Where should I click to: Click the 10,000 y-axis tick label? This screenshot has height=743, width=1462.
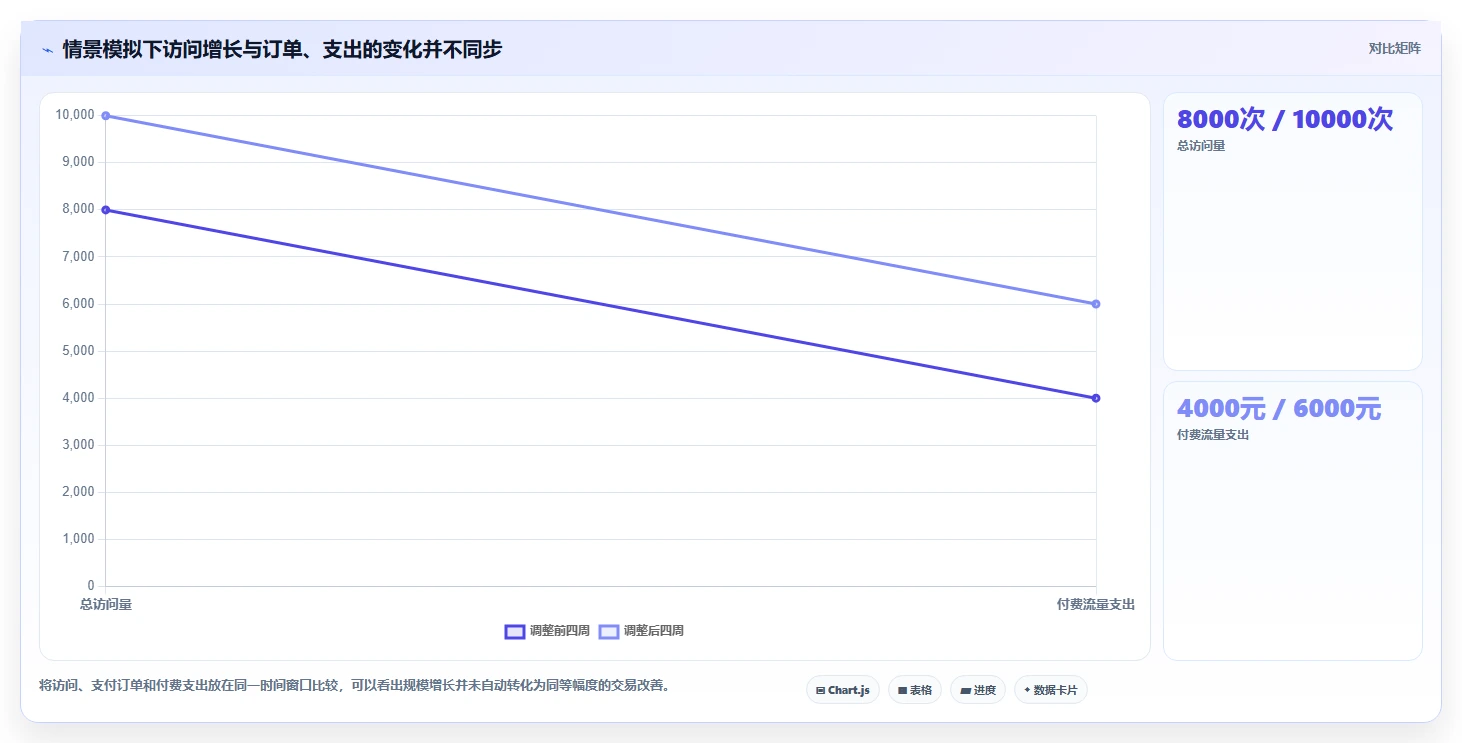(75, 115)
